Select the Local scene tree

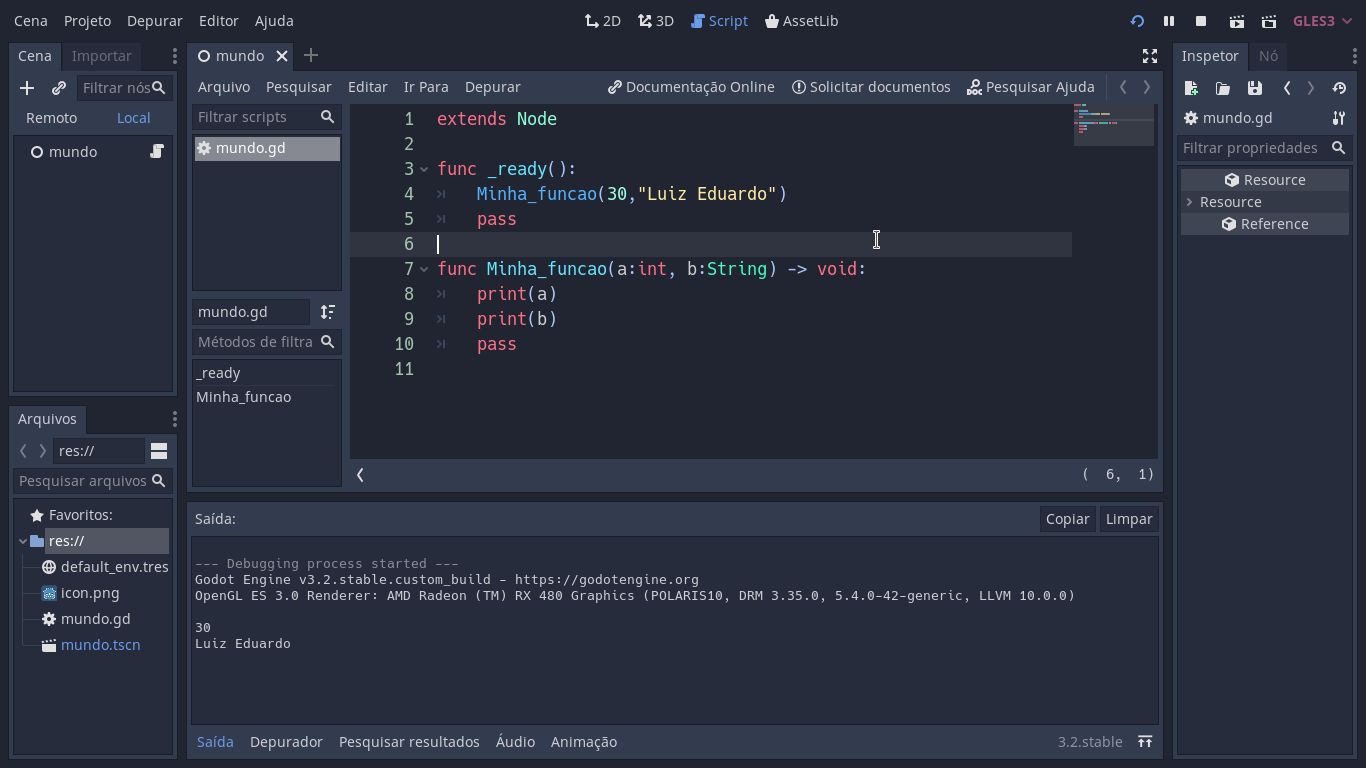[133, 118]
